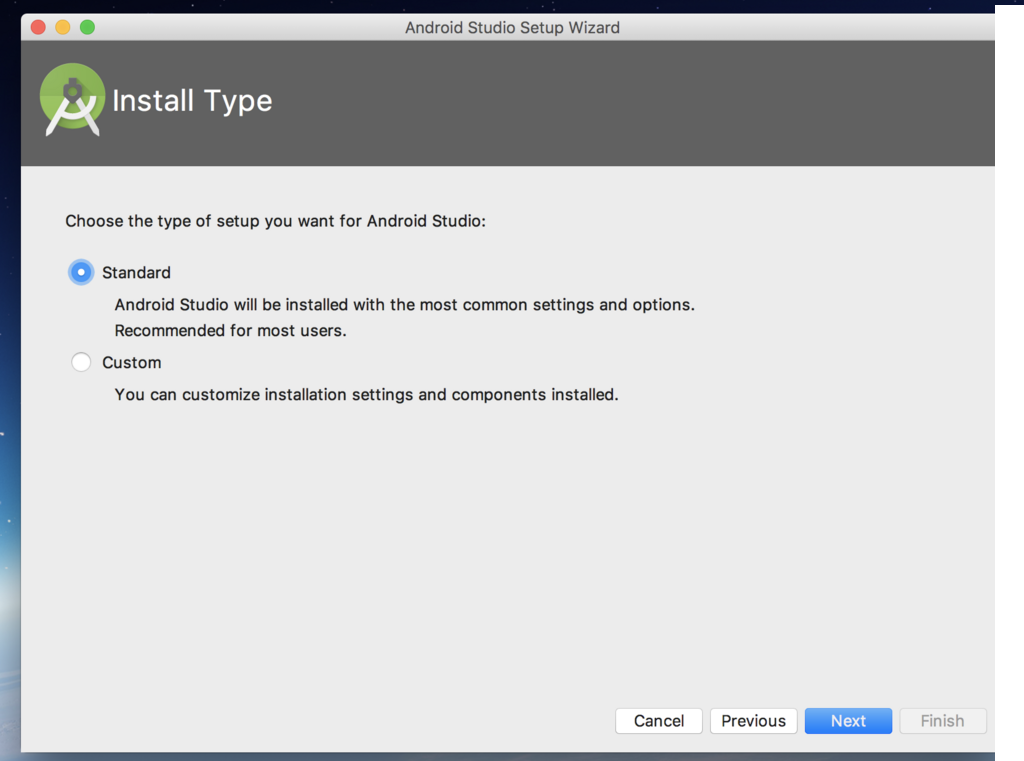Image resolution: width=1024 pixels, height=761 pixels.
Task: Choose the Custom radio button
Action: (81, 362)
